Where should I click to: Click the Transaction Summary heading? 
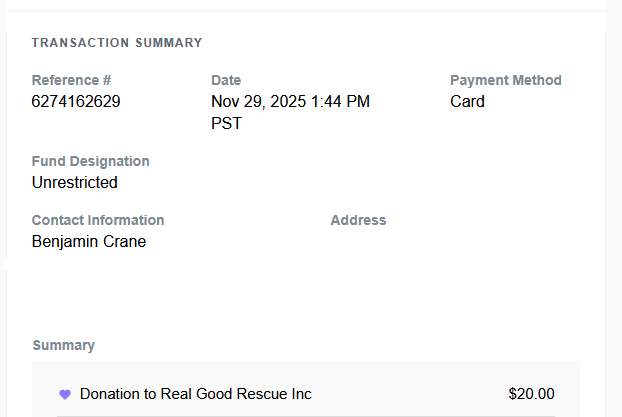pyautogui.click(x=117, y=43)
